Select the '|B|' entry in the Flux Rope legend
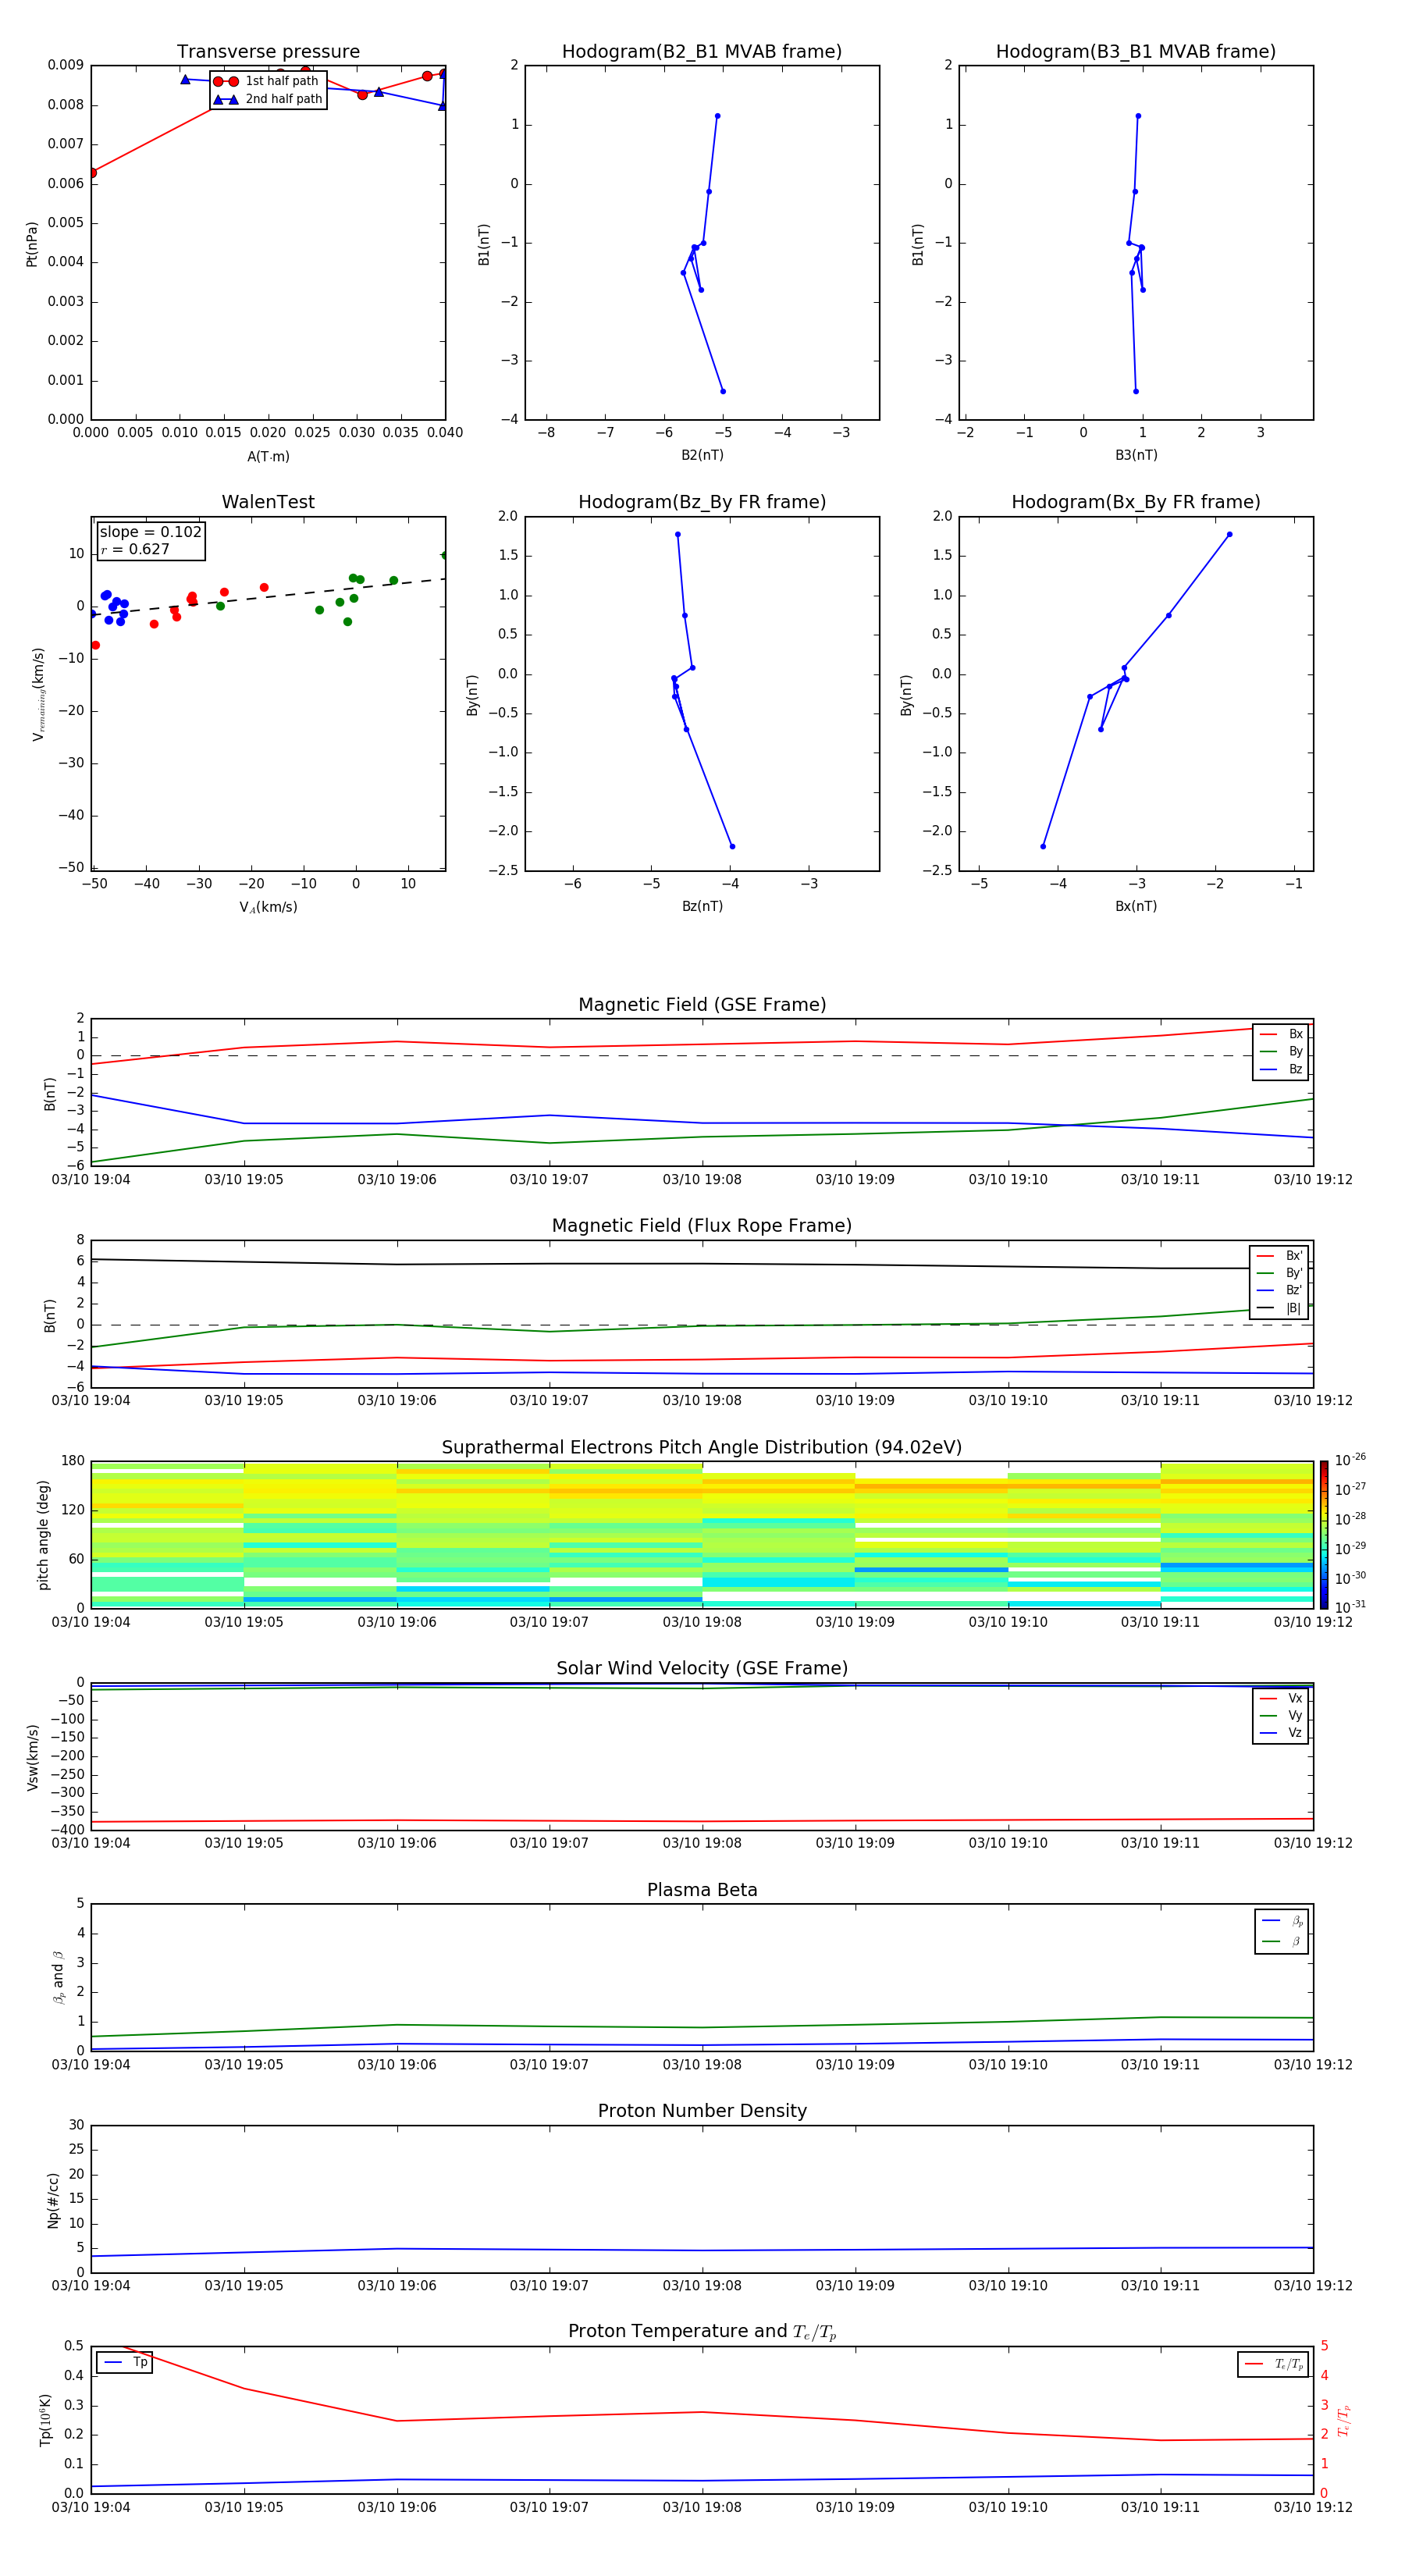 tap(1280, 1308)
